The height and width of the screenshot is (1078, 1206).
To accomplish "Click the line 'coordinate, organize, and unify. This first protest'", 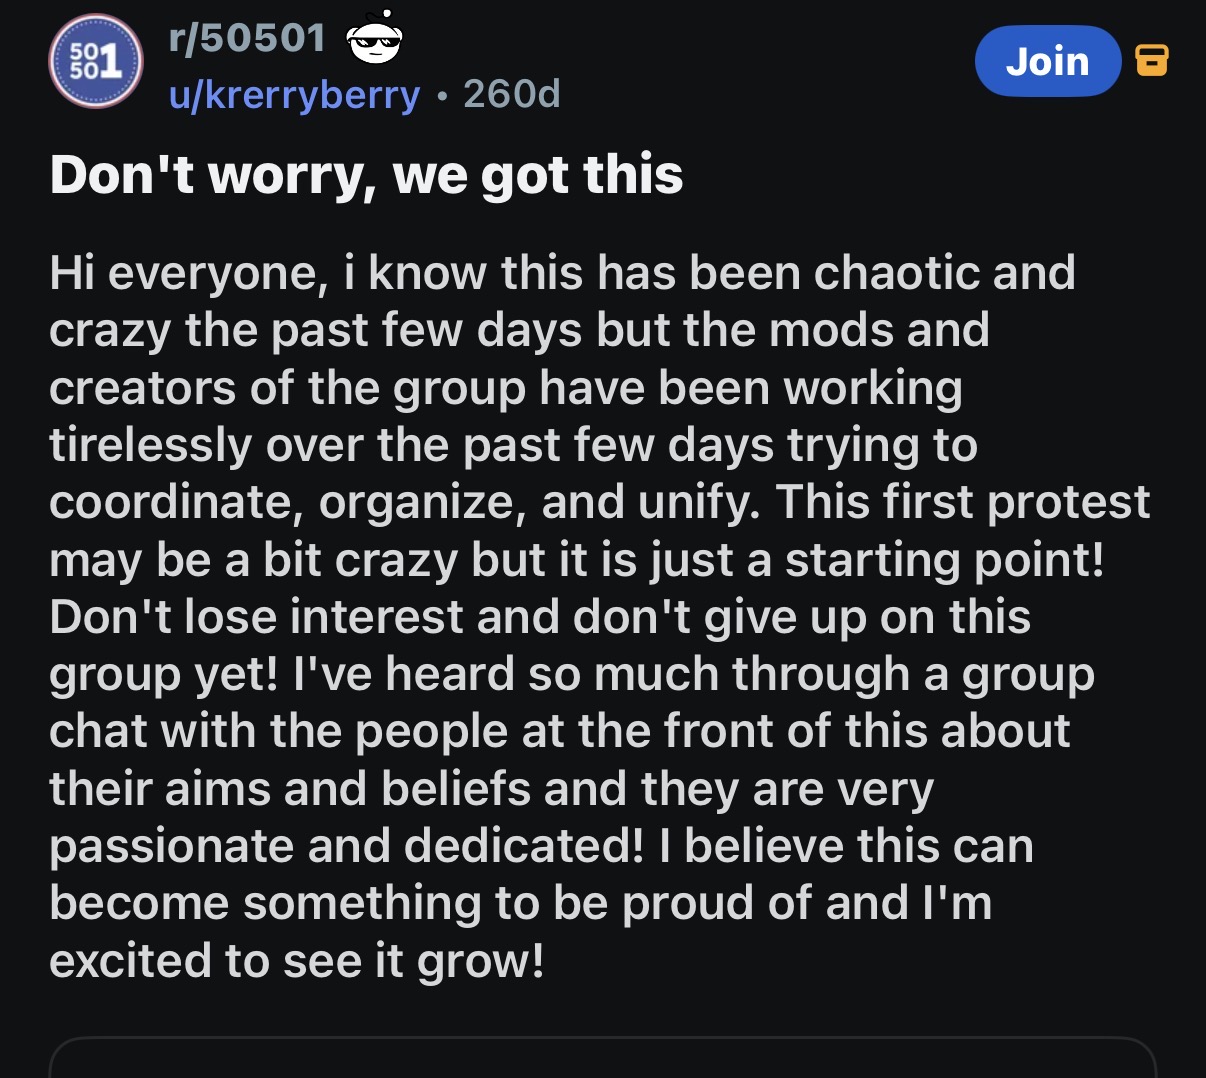I will [600, 502].
